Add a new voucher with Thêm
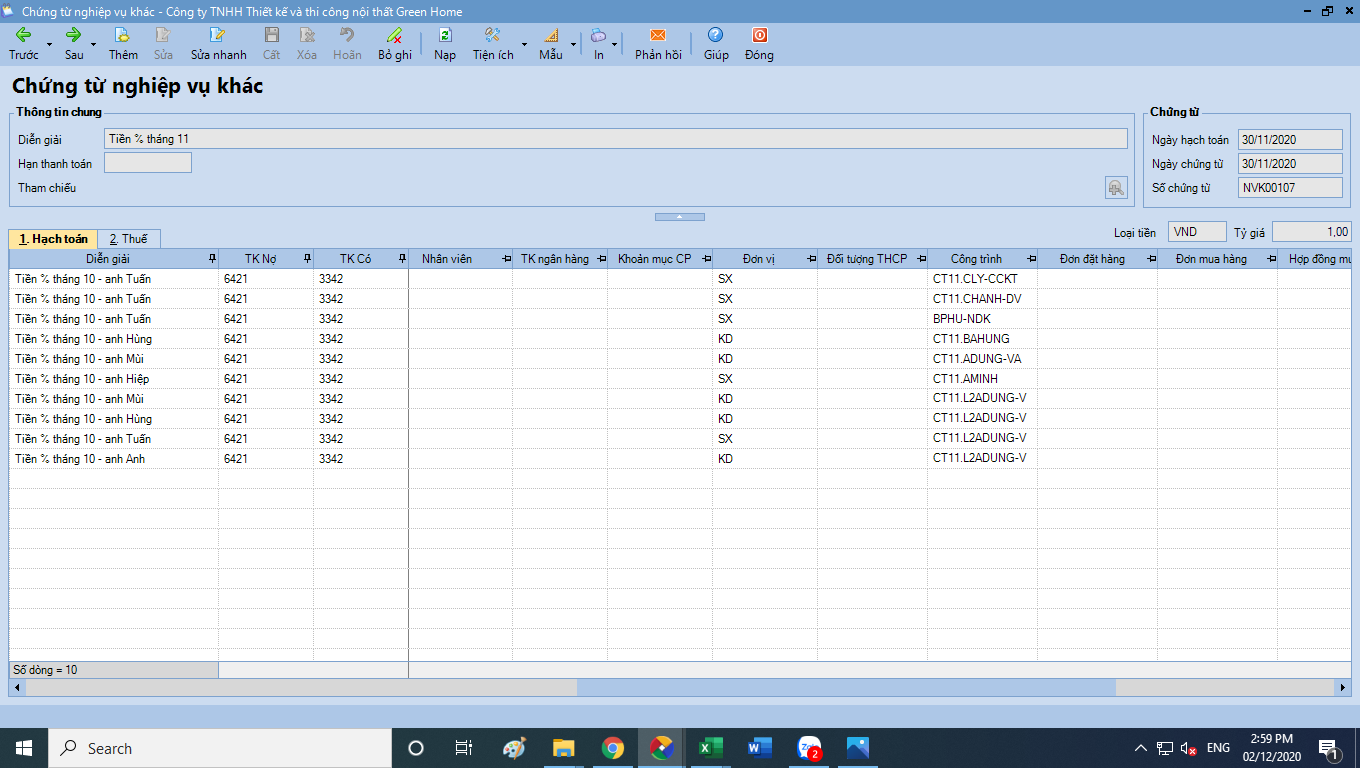The height and width of the screenshot is (768, 1360). tap(123, 44)
